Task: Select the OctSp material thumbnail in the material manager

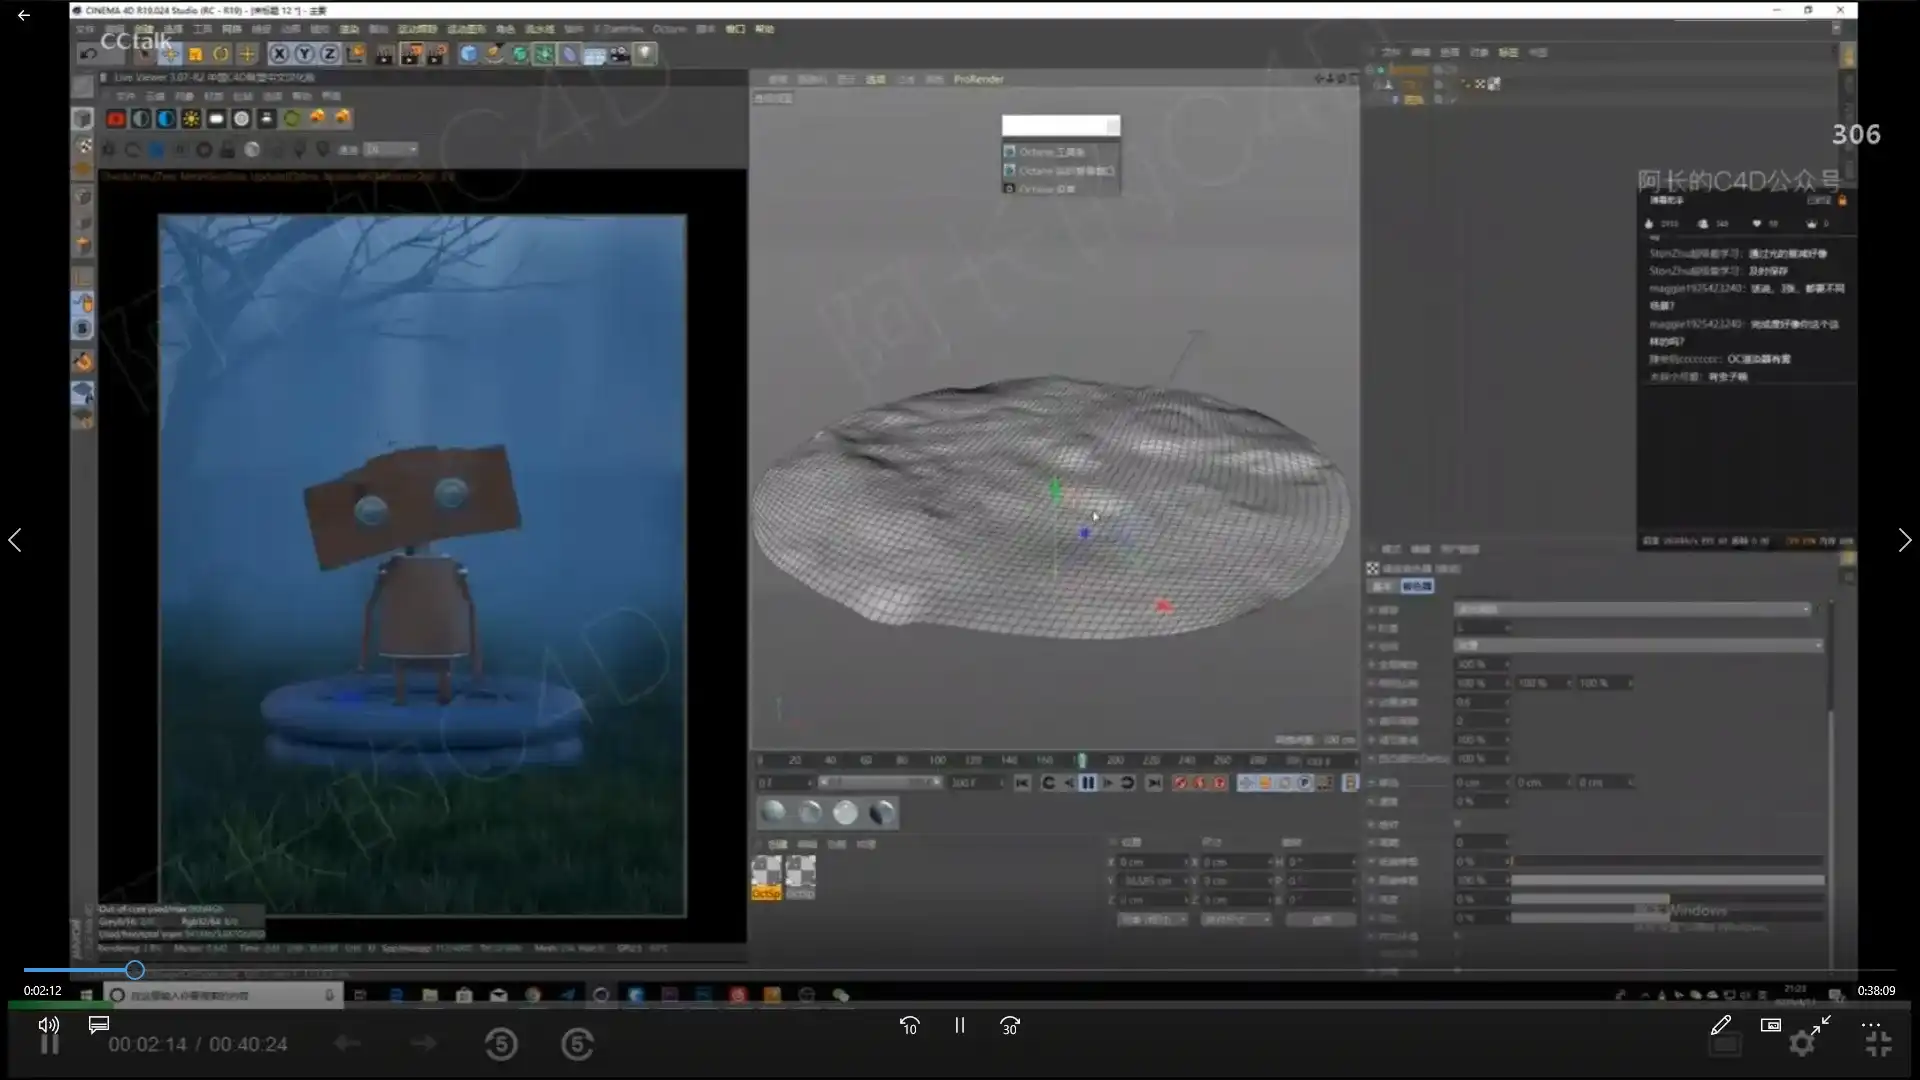Action: [766, 872]
